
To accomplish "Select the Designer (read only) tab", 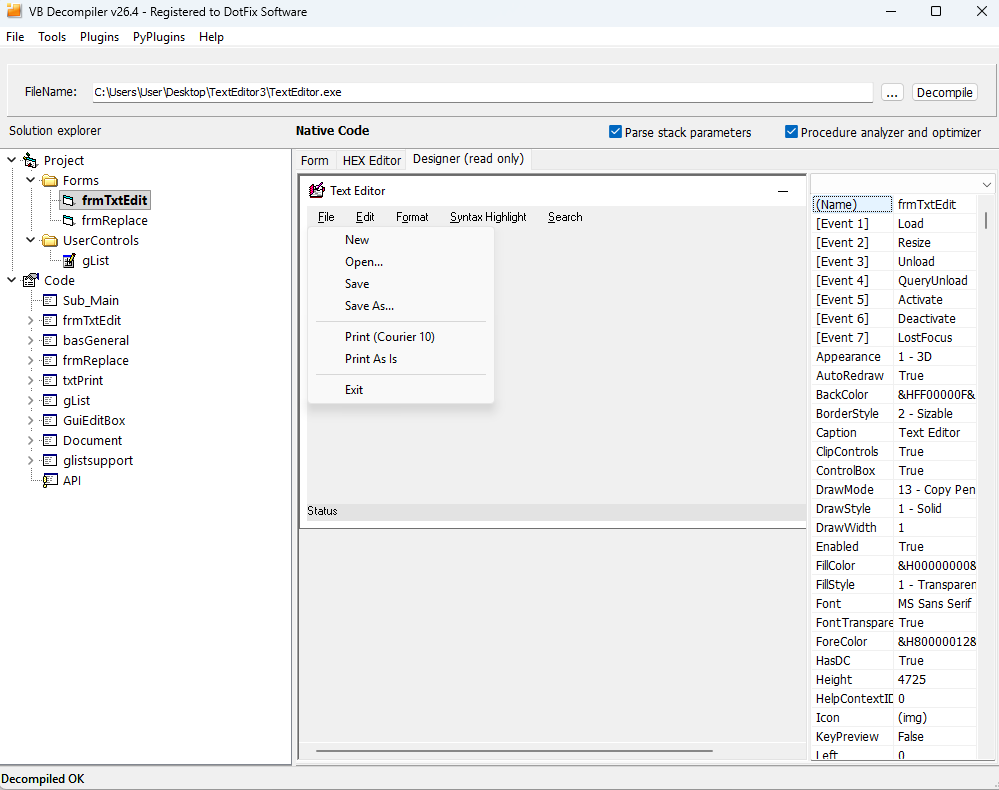I will click(x=468, y=159).
